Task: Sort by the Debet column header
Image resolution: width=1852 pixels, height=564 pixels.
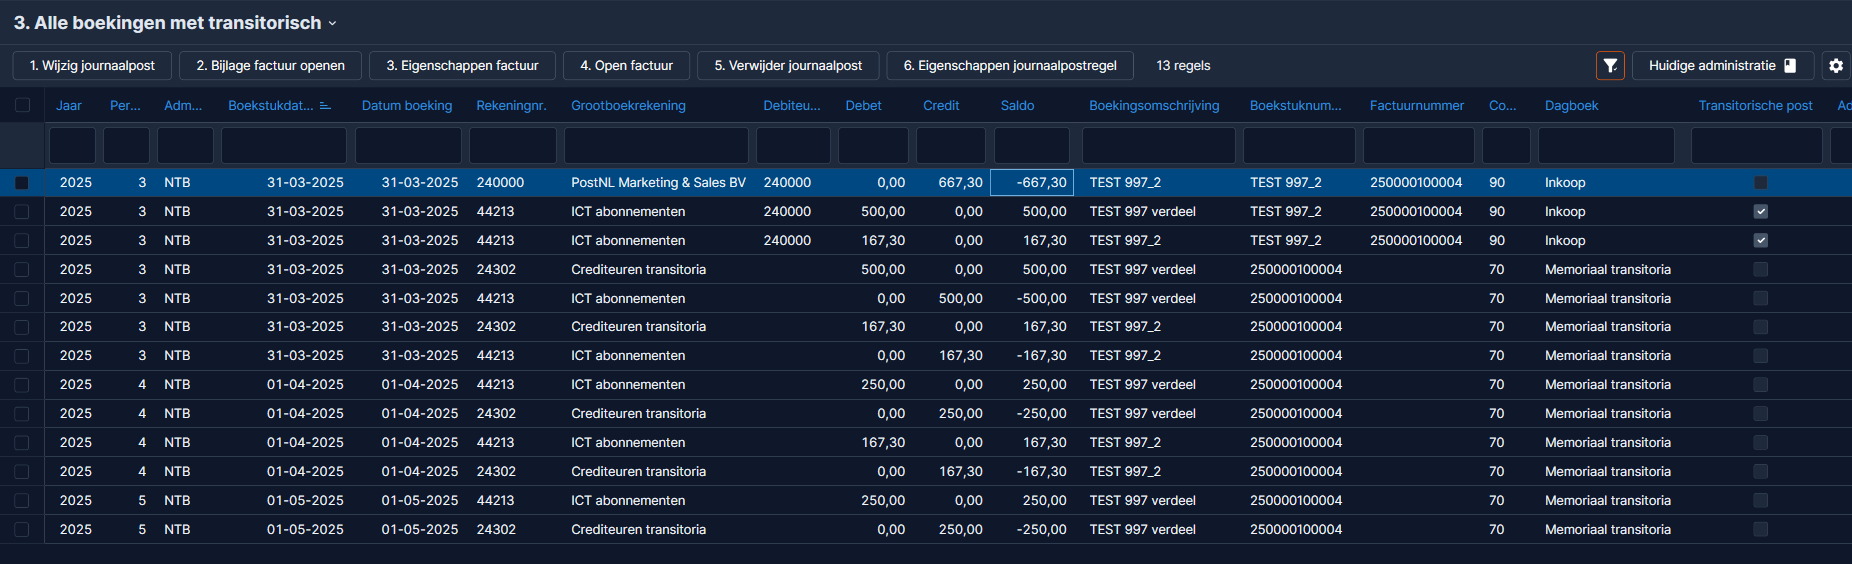Action: [863, 106]
